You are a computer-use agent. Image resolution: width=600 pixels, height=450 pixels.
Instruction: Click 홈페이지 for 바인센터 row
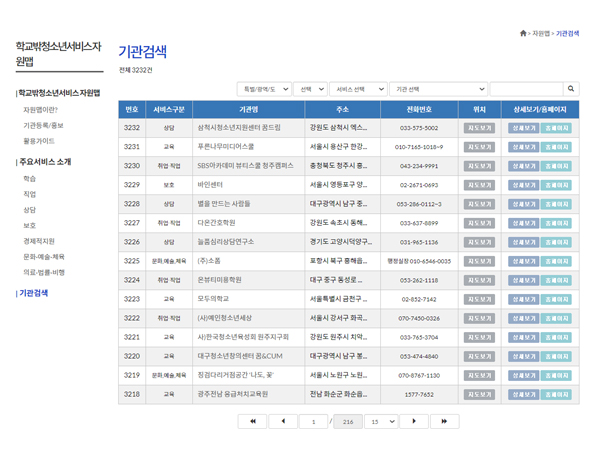click(x=556, y=185)
